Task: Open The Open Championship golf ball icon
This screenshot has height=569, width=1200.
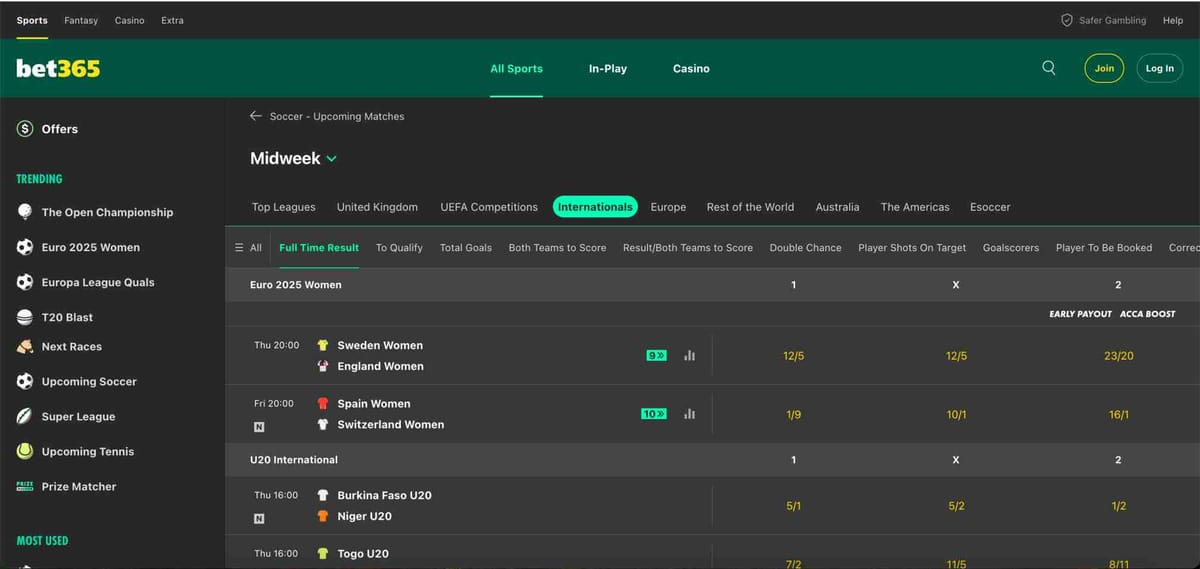Action: [x=25, y=212]
